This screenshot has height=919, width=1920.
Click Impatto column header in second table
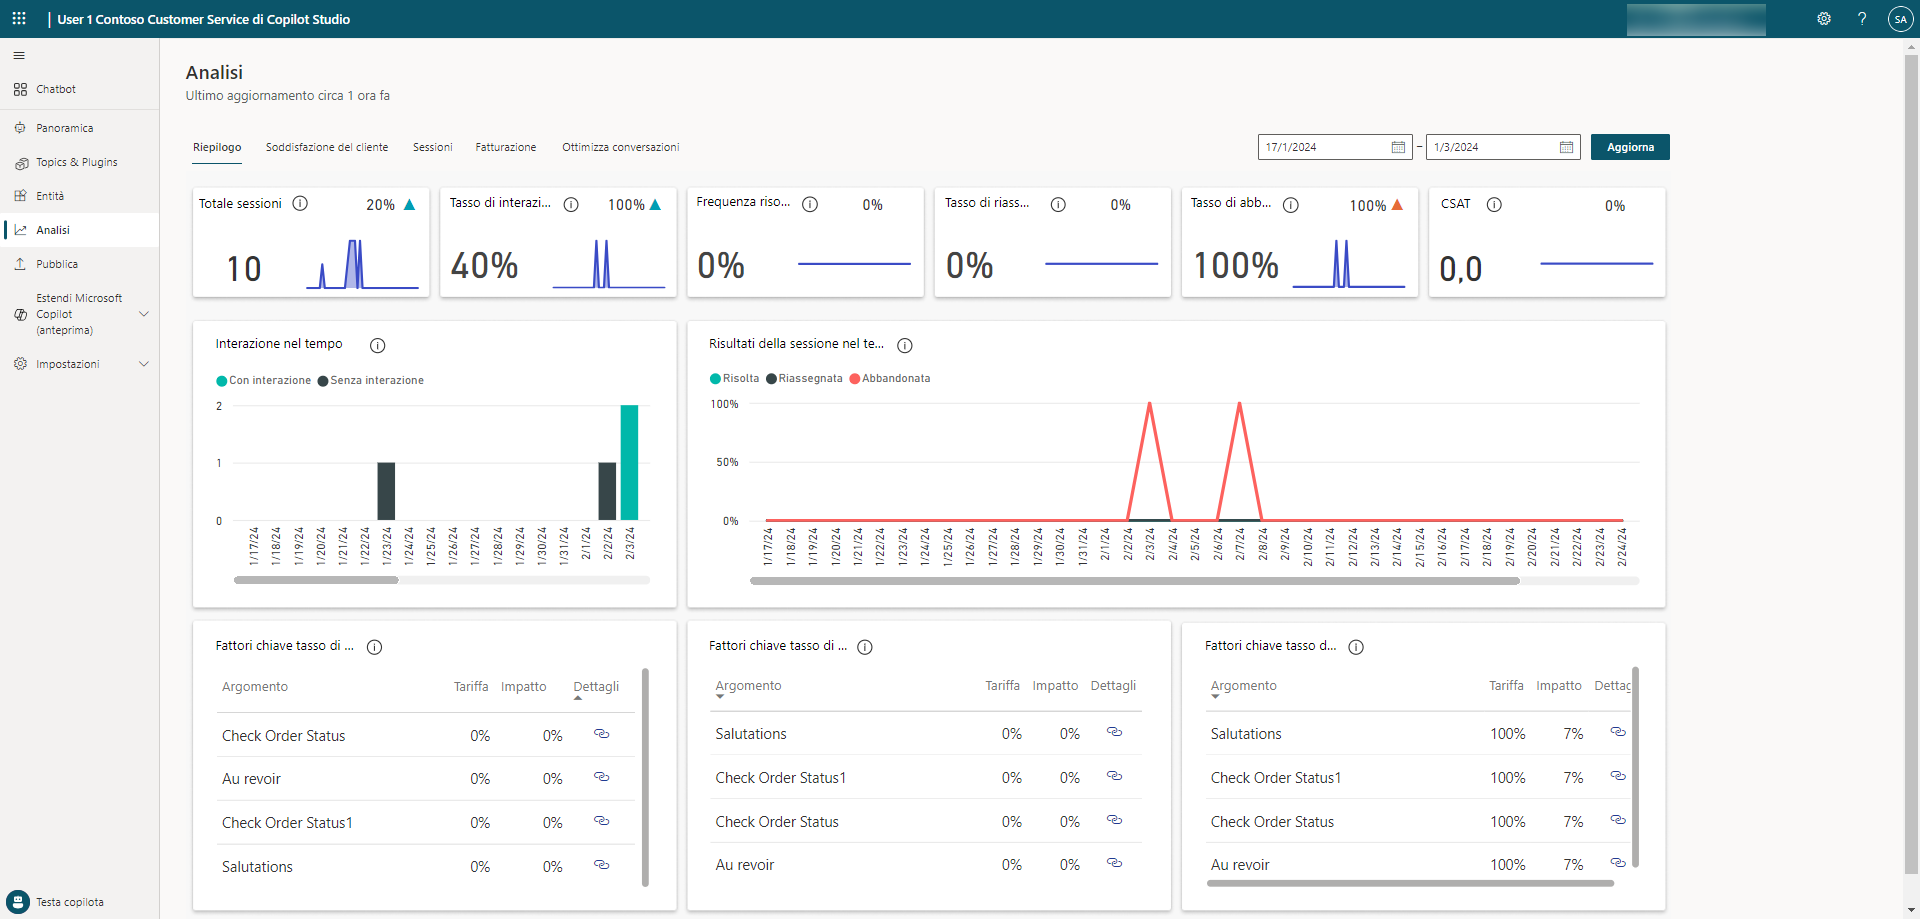[x=1055, y=686]
